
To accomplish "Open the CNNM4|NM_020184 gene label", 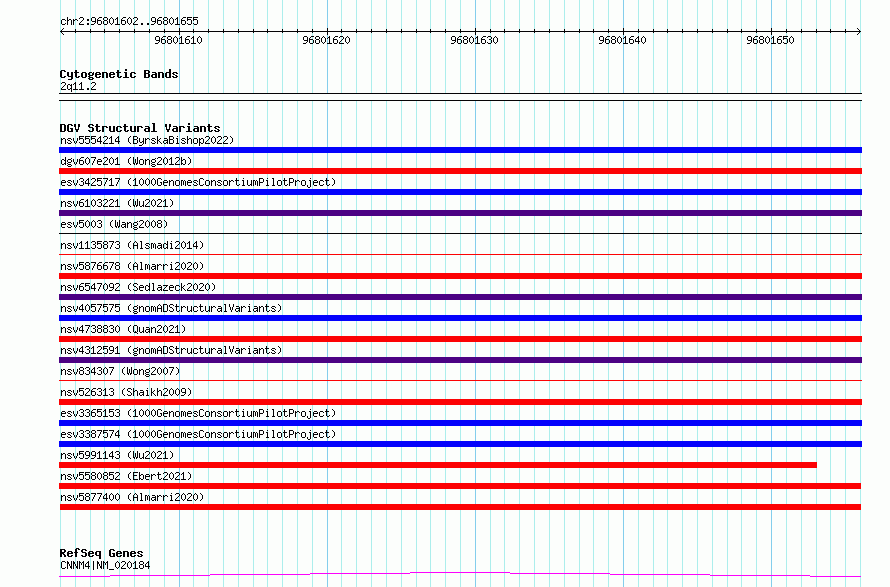I will click(105, 565).
